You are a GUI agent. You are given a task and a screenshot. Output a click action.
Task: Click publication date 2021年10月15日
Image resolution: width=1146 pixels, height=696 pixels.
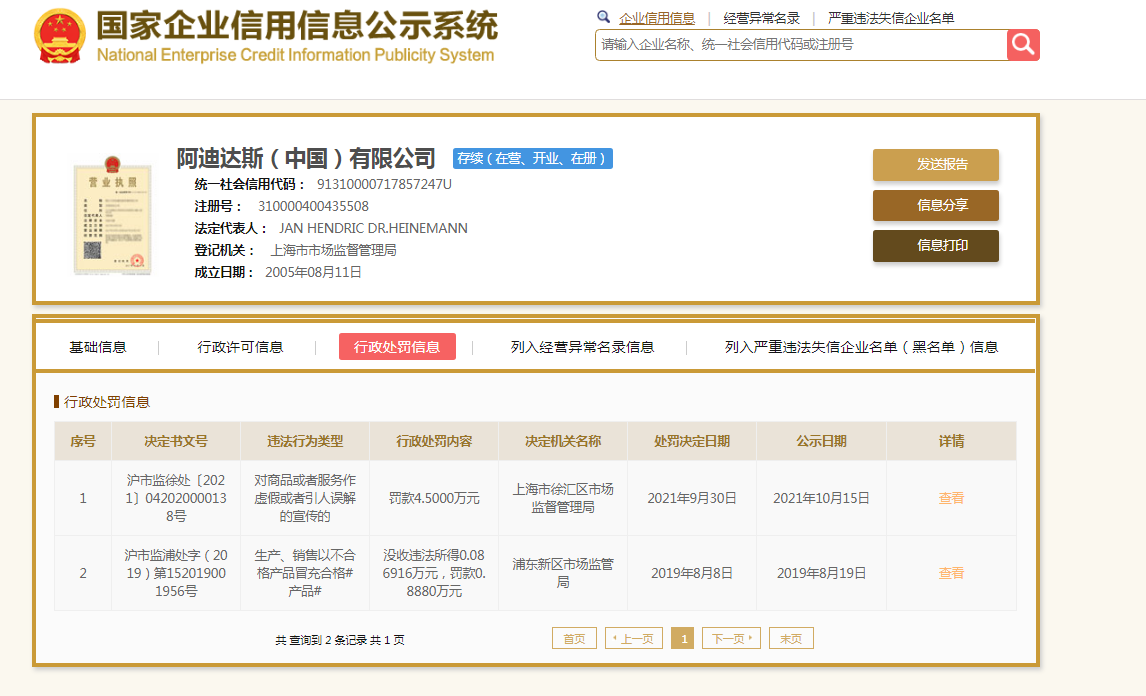(821, 498)
